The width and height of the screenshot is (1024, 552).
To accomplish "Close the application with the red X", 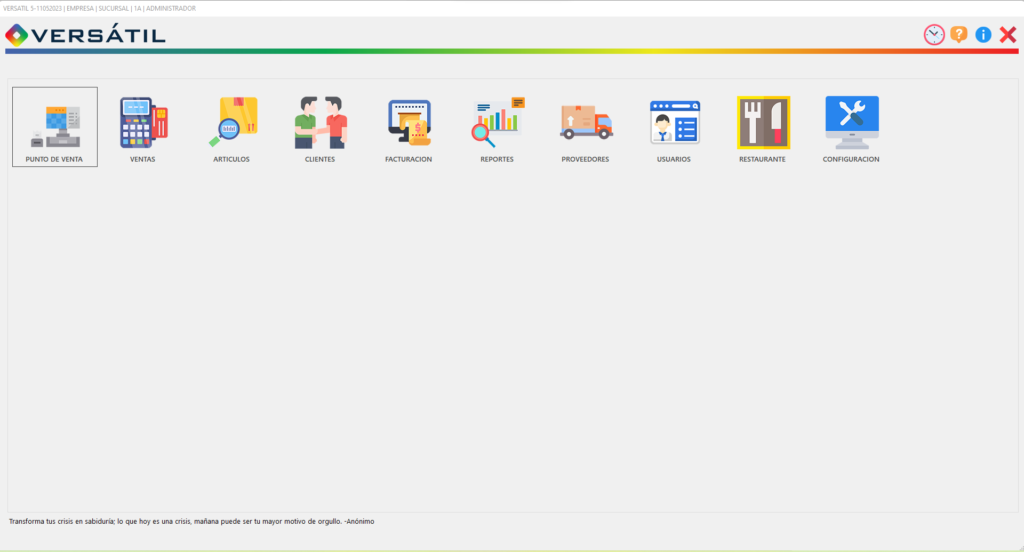I will [x=1008, y=35].
